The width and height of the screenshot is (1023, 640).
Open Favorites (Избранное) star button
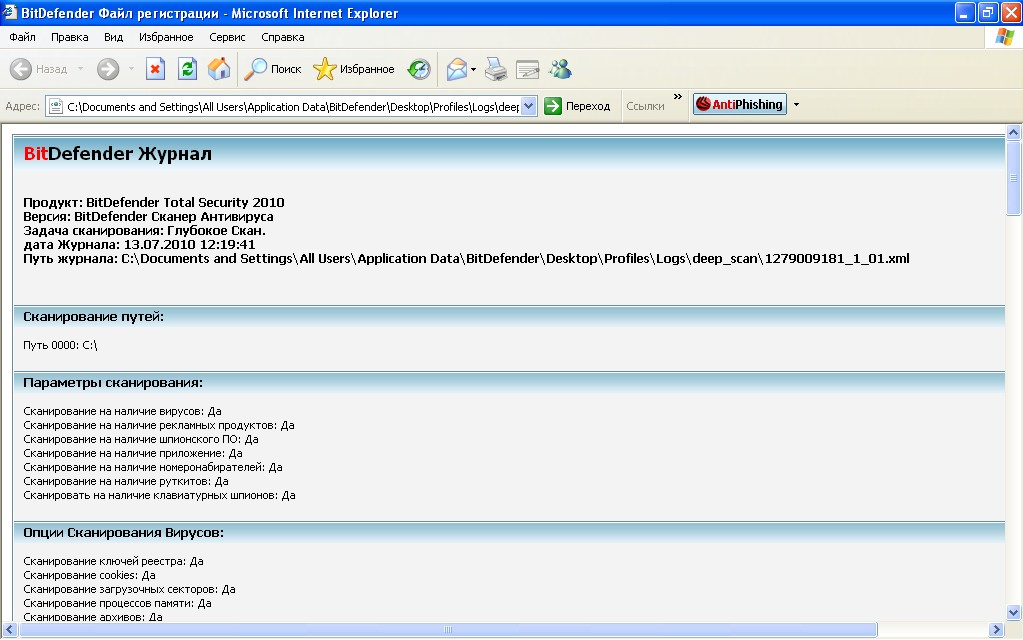click(354, 69)
